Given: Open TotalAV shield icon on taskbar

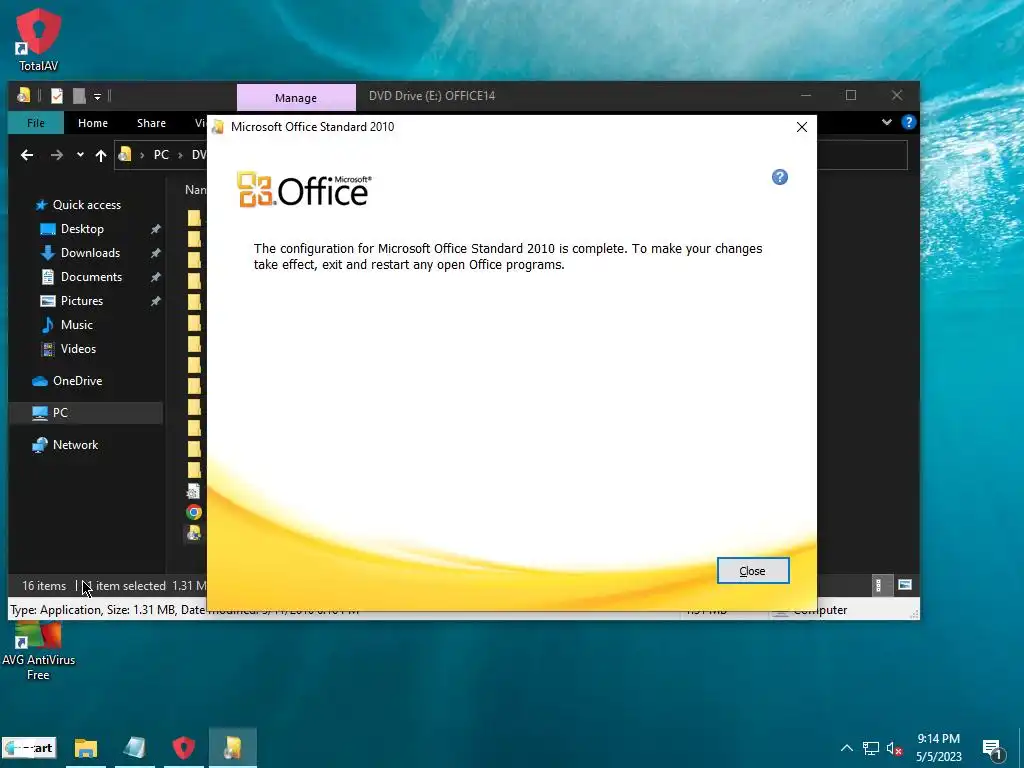Looking at the screenshot, I should coord(184,748).
